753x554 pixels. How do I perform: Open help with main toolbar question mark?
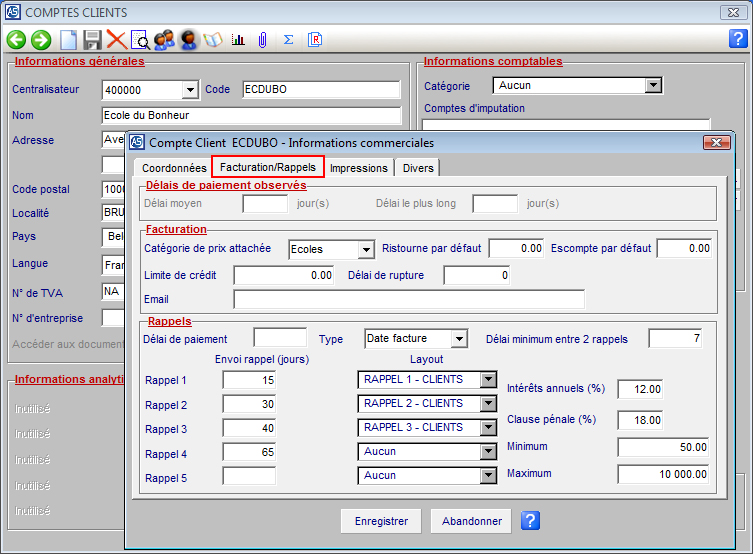pos(738,40)
